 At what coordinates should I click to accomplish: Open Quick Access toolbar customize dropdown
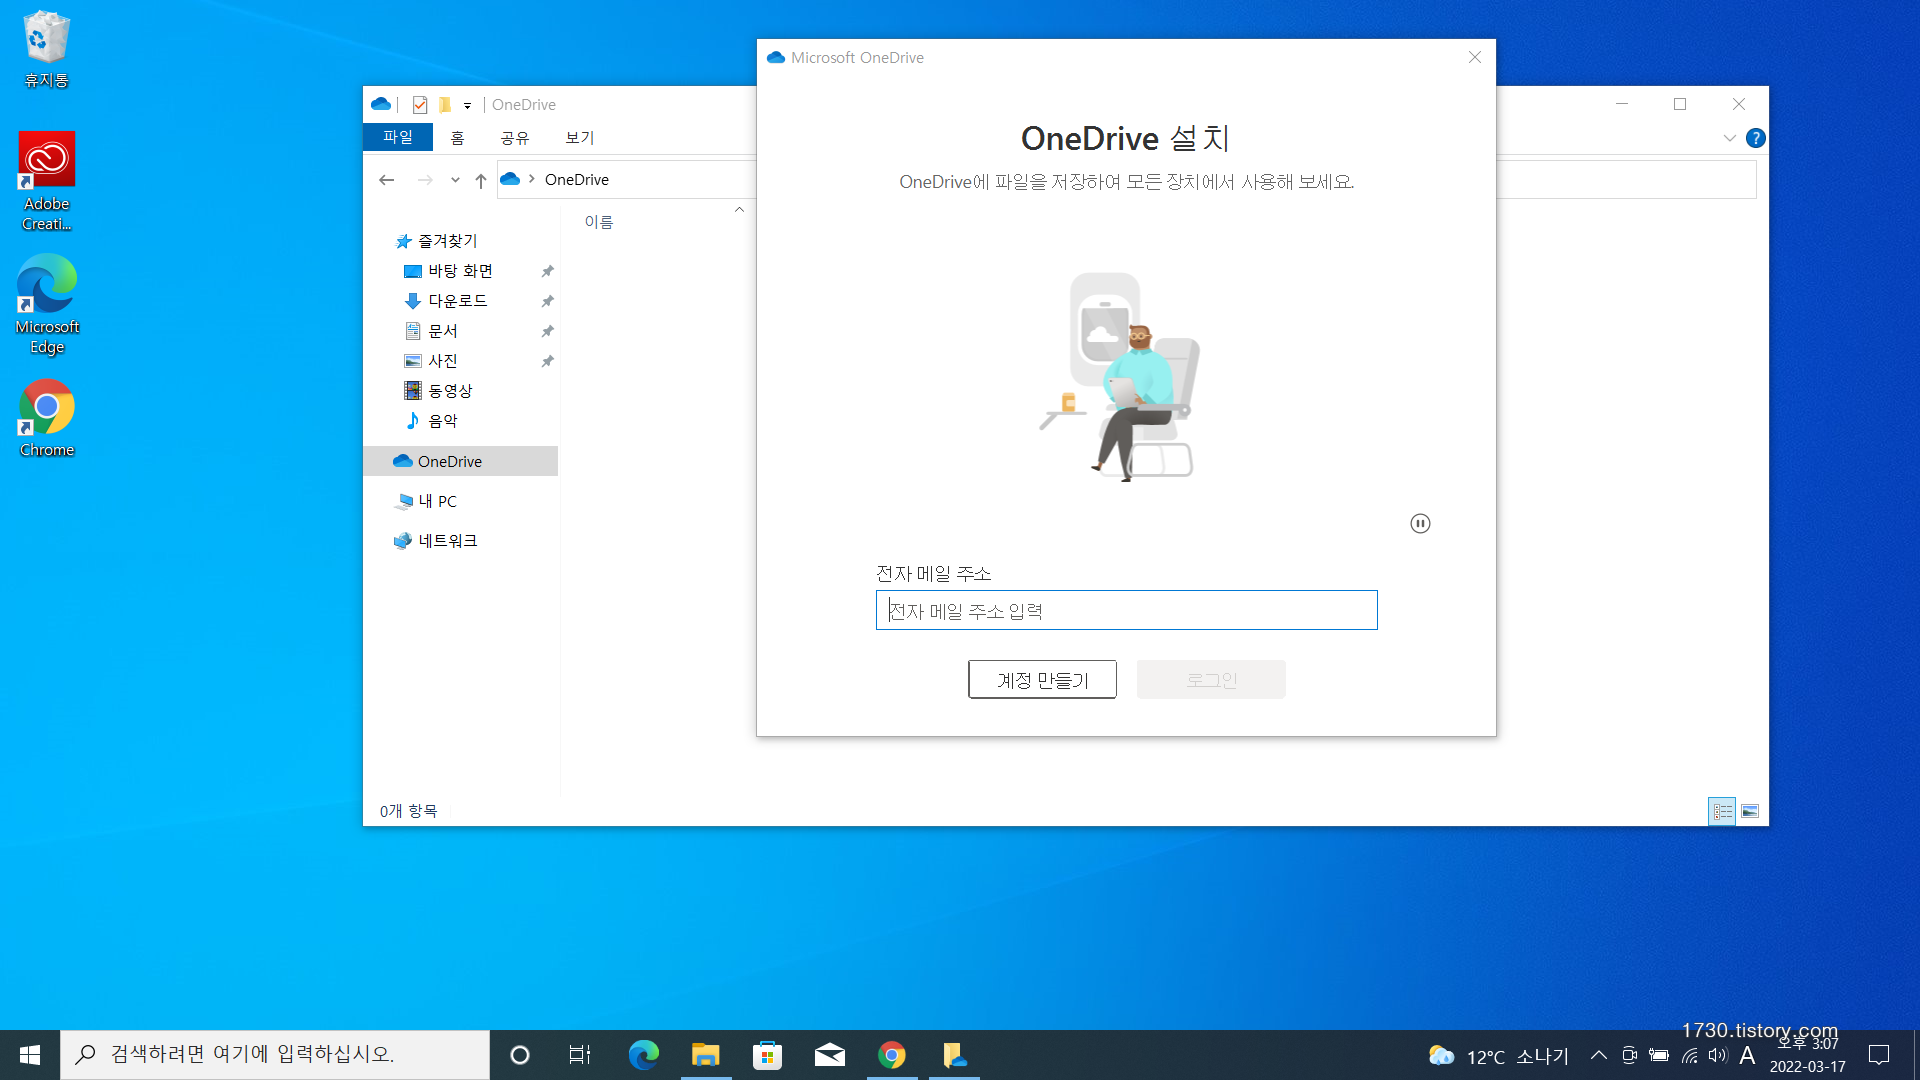tap(467, 105)
